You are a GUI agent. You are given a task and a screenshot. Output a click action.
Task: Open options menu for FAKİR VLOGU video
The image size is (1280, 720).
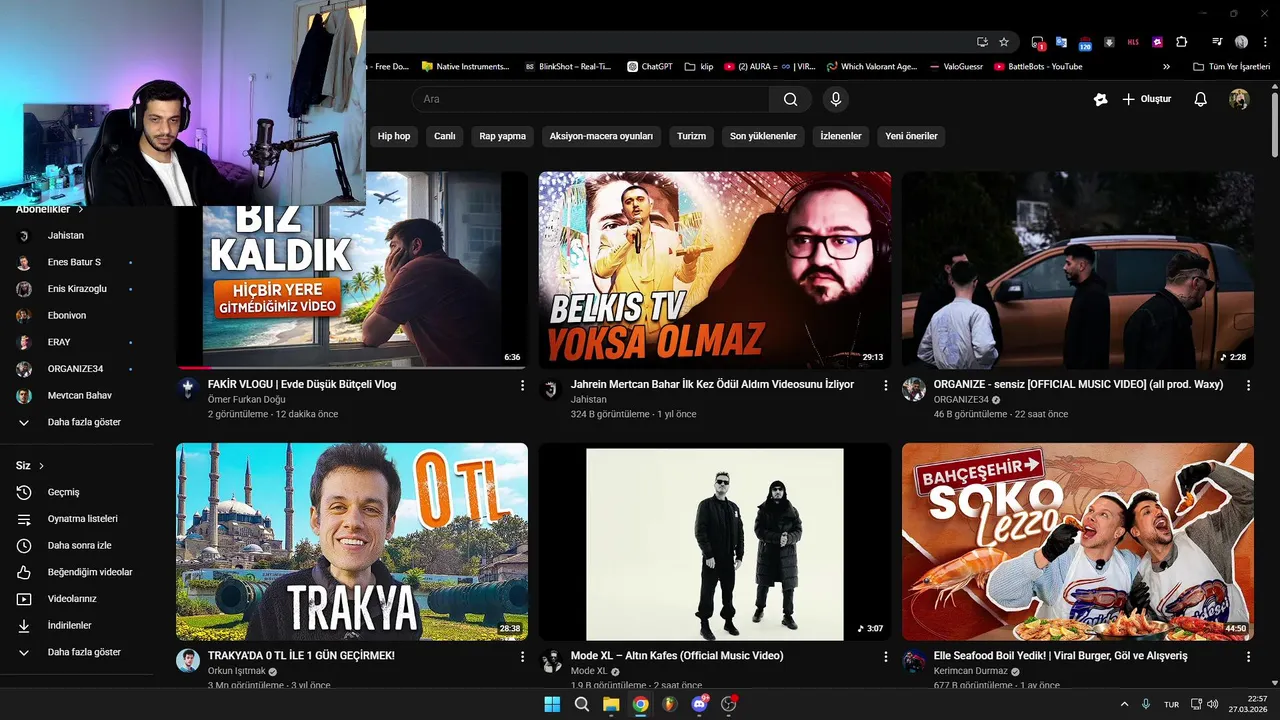[522, 385]
